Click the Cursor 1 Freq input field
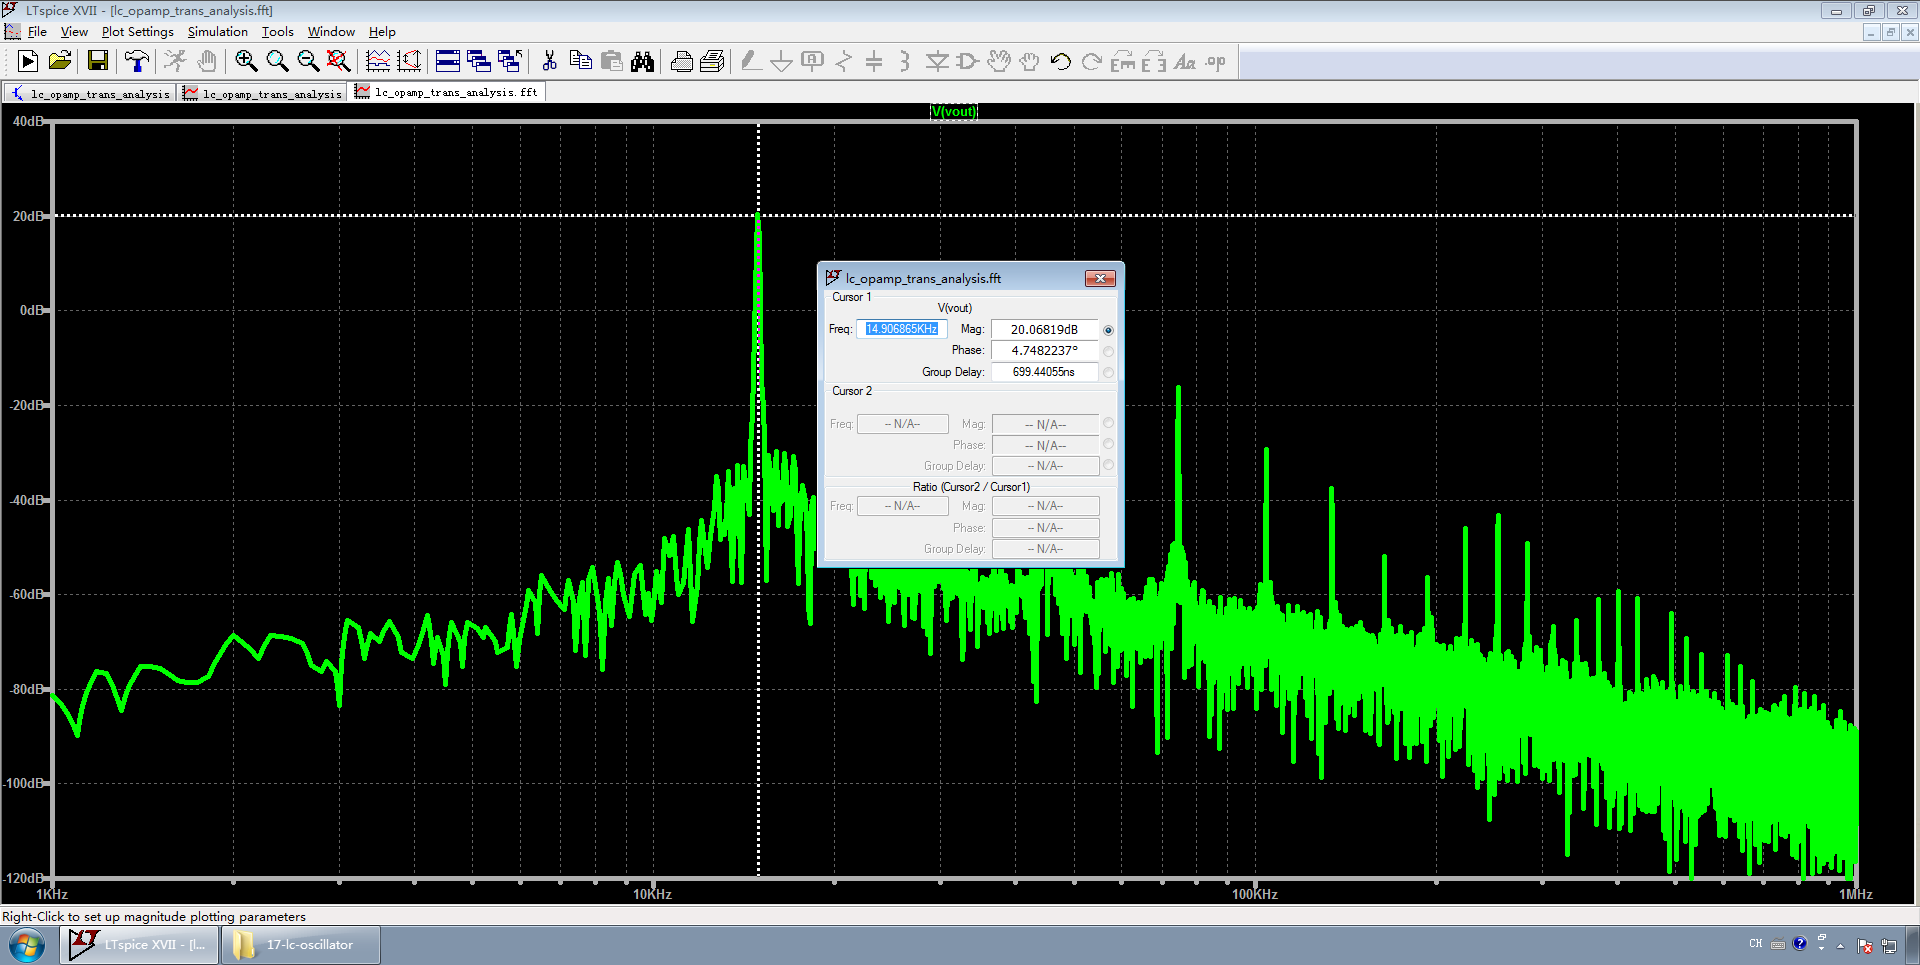Screen dimensions: 1920x965 [x=901, y=329]
